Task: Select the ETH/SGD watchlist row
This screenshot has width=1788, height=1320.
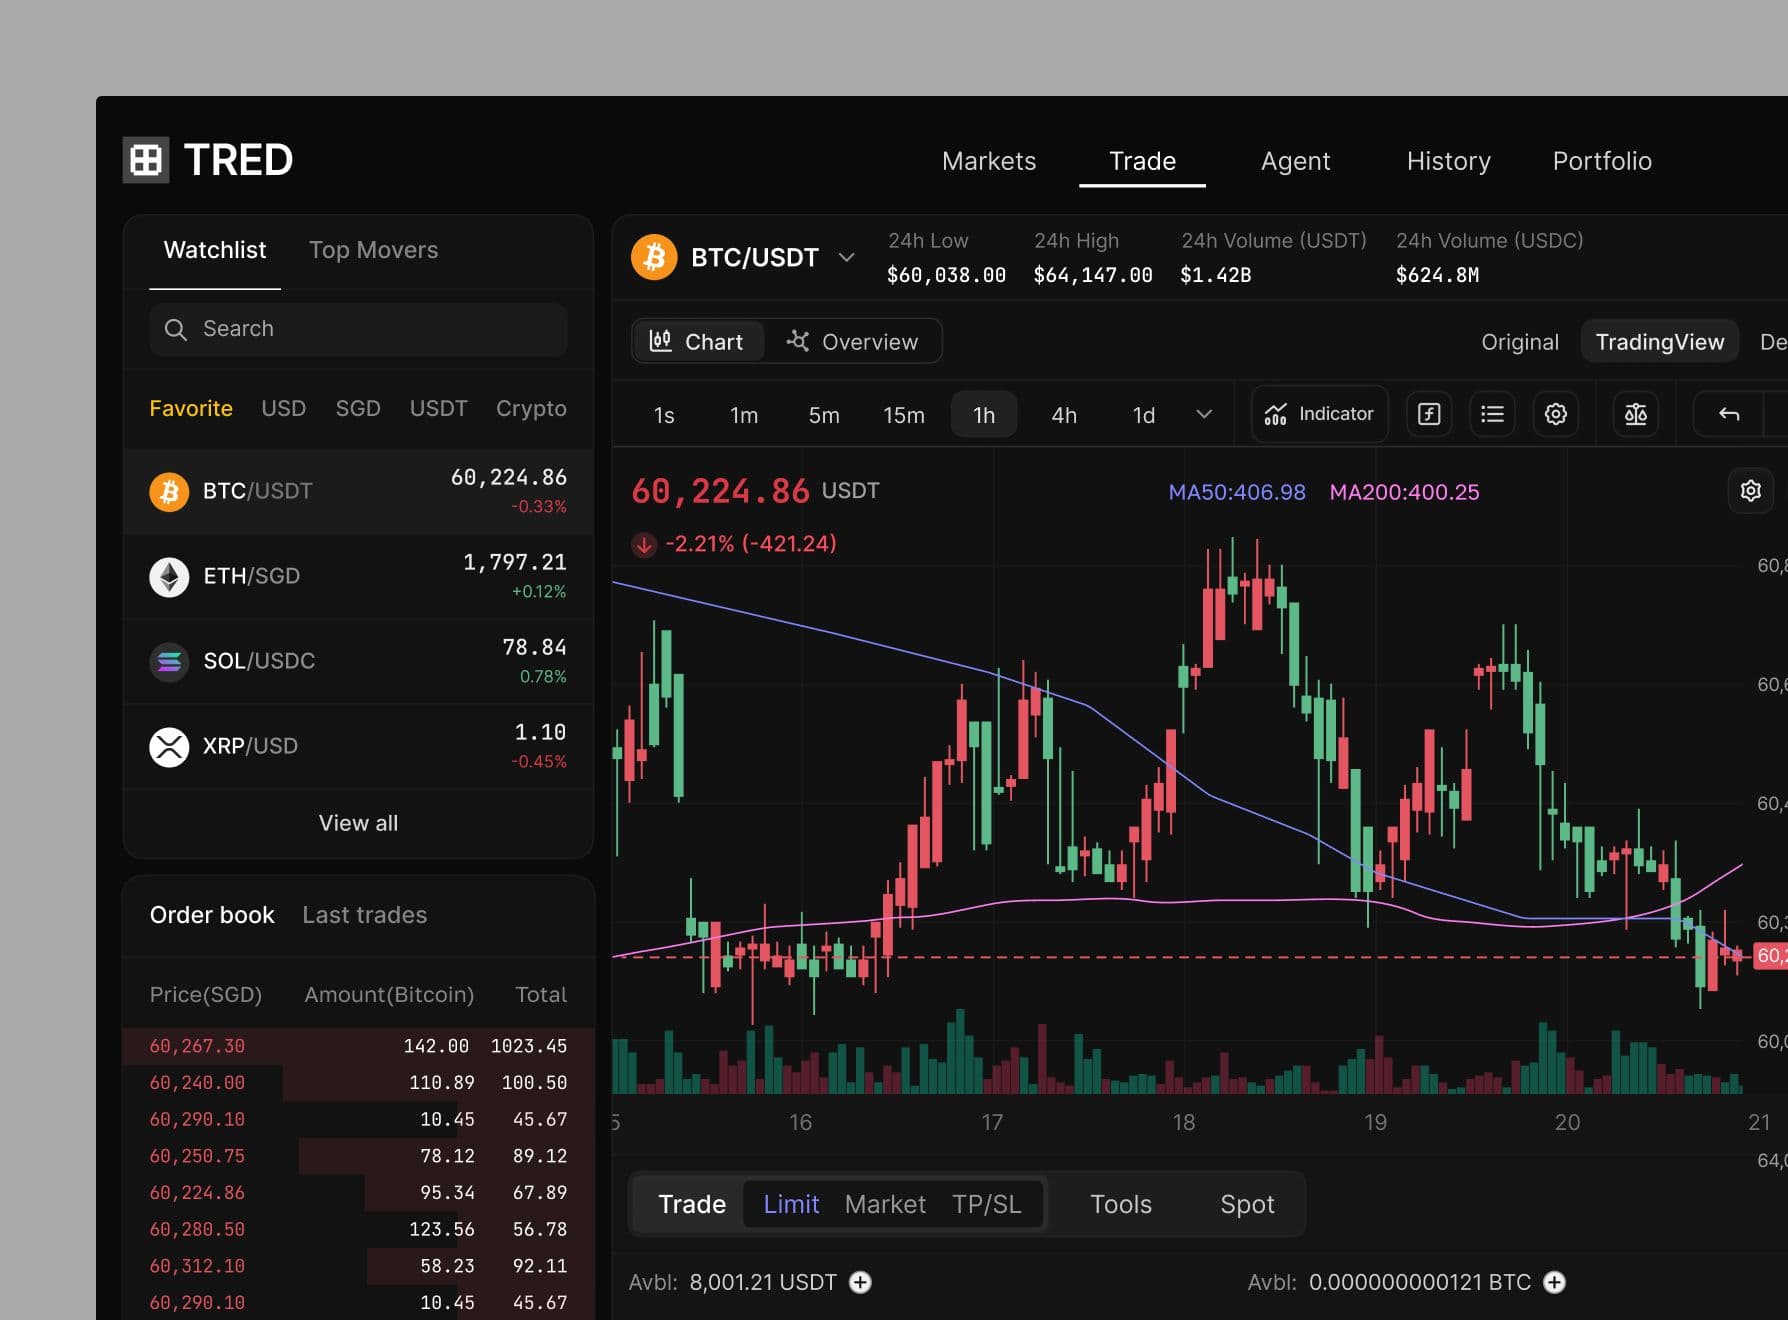Action: coord(358,577)
